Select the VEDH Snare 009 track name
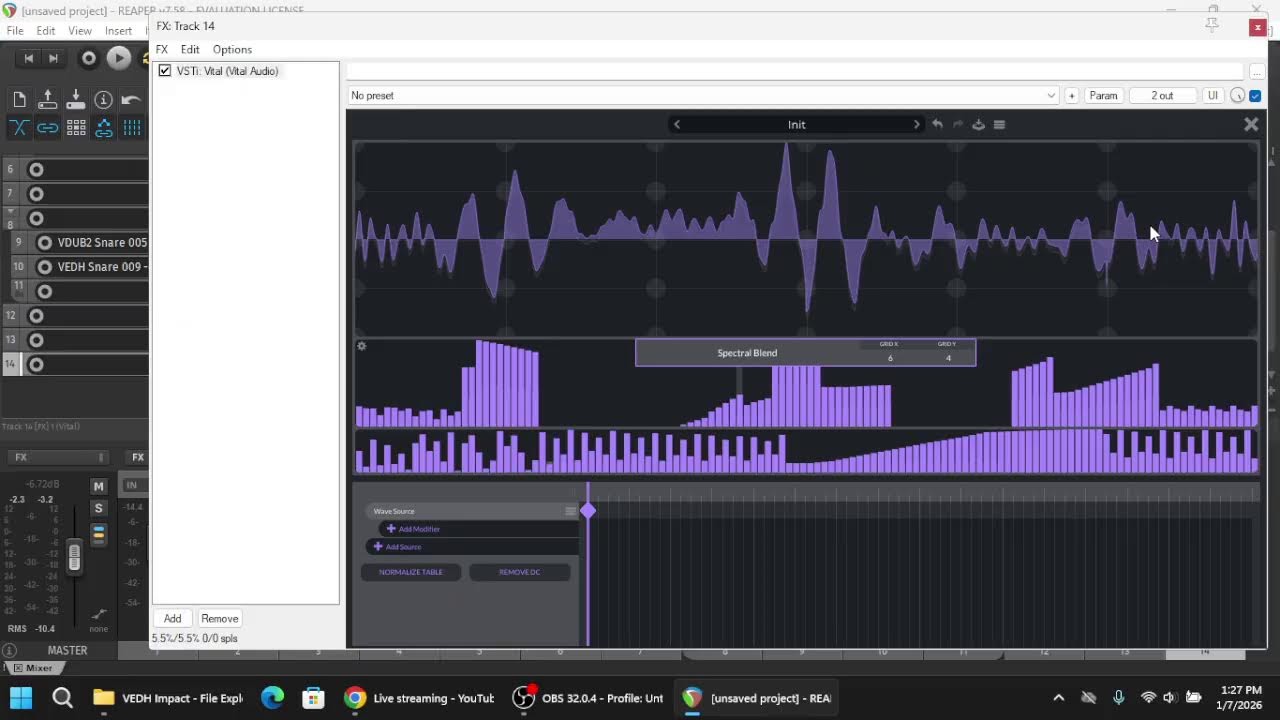Image resolution: width=1280 pixels, height=720 pixels. 100,267
